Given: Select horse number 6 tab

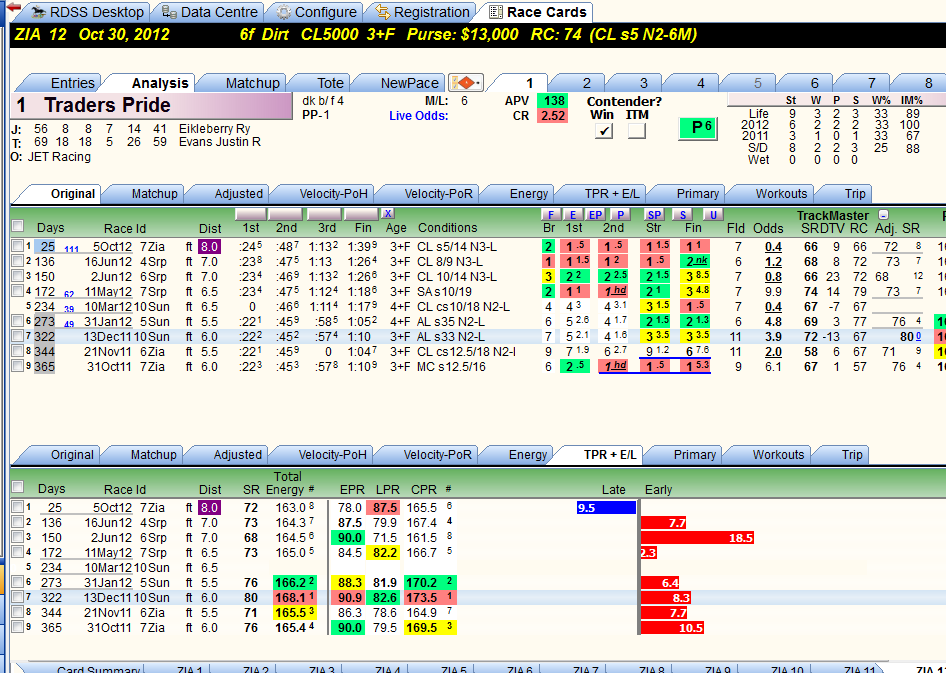Looking at the screenshot, I should pyautogui.click(x=814, y=83).
